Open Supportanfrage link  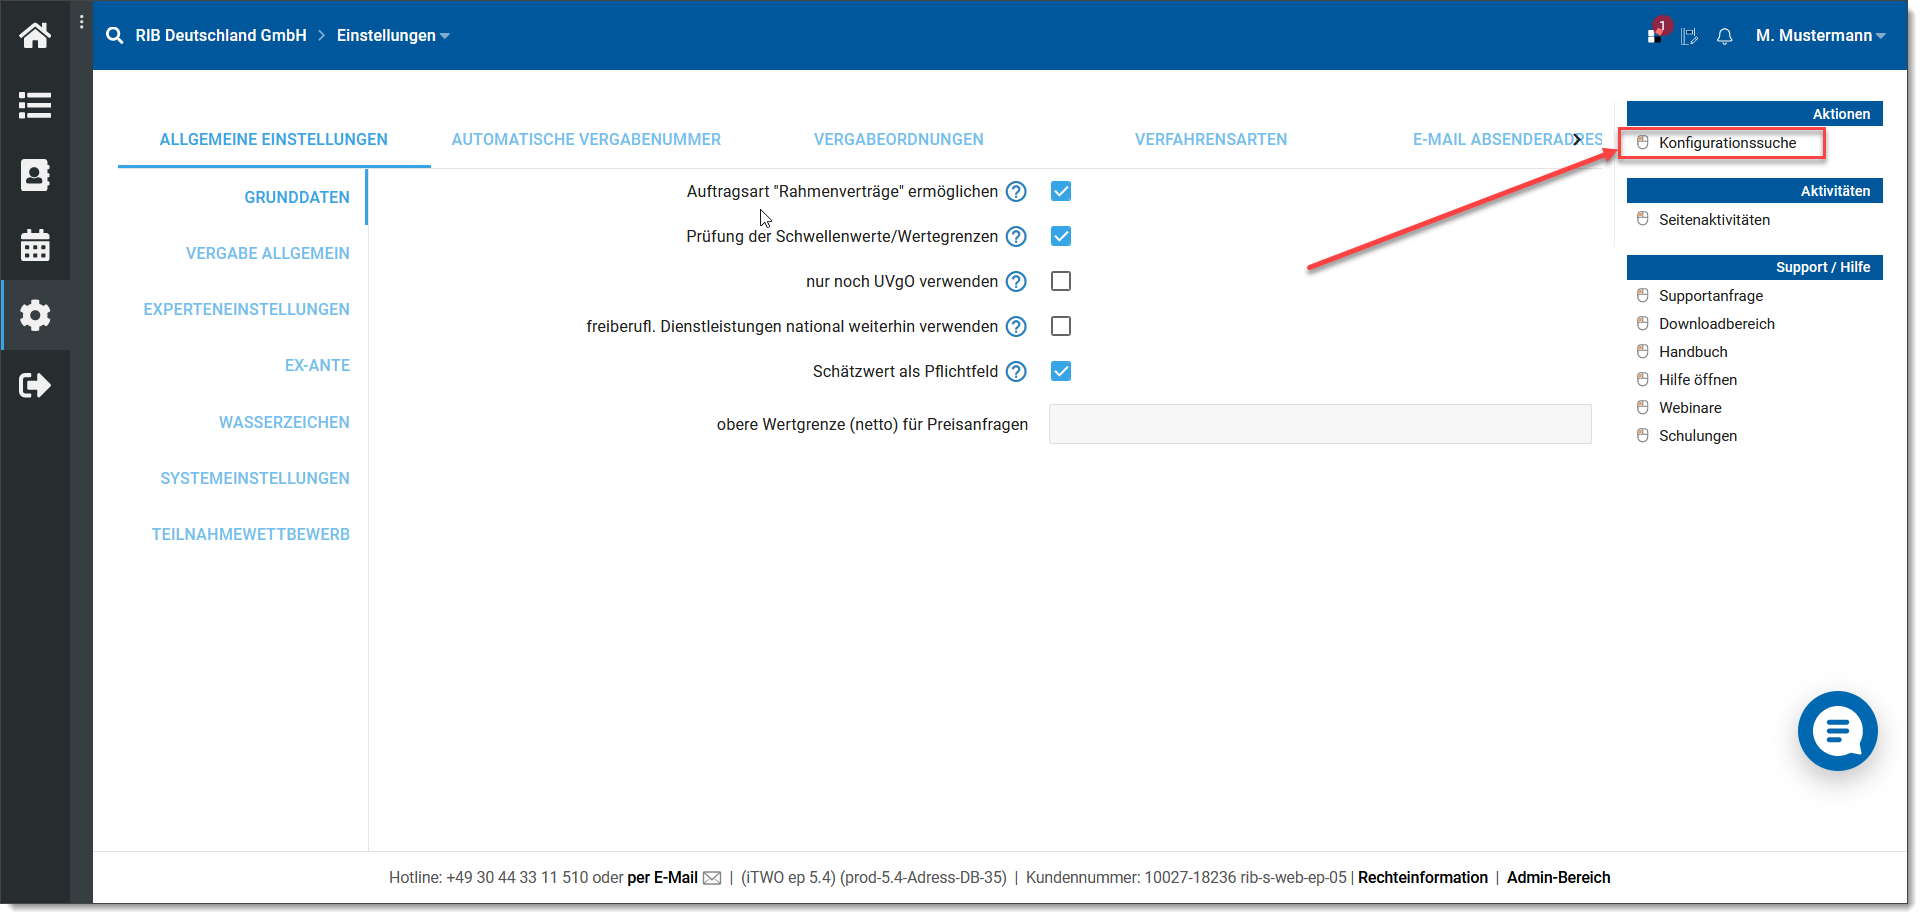tap(1711, 296)
